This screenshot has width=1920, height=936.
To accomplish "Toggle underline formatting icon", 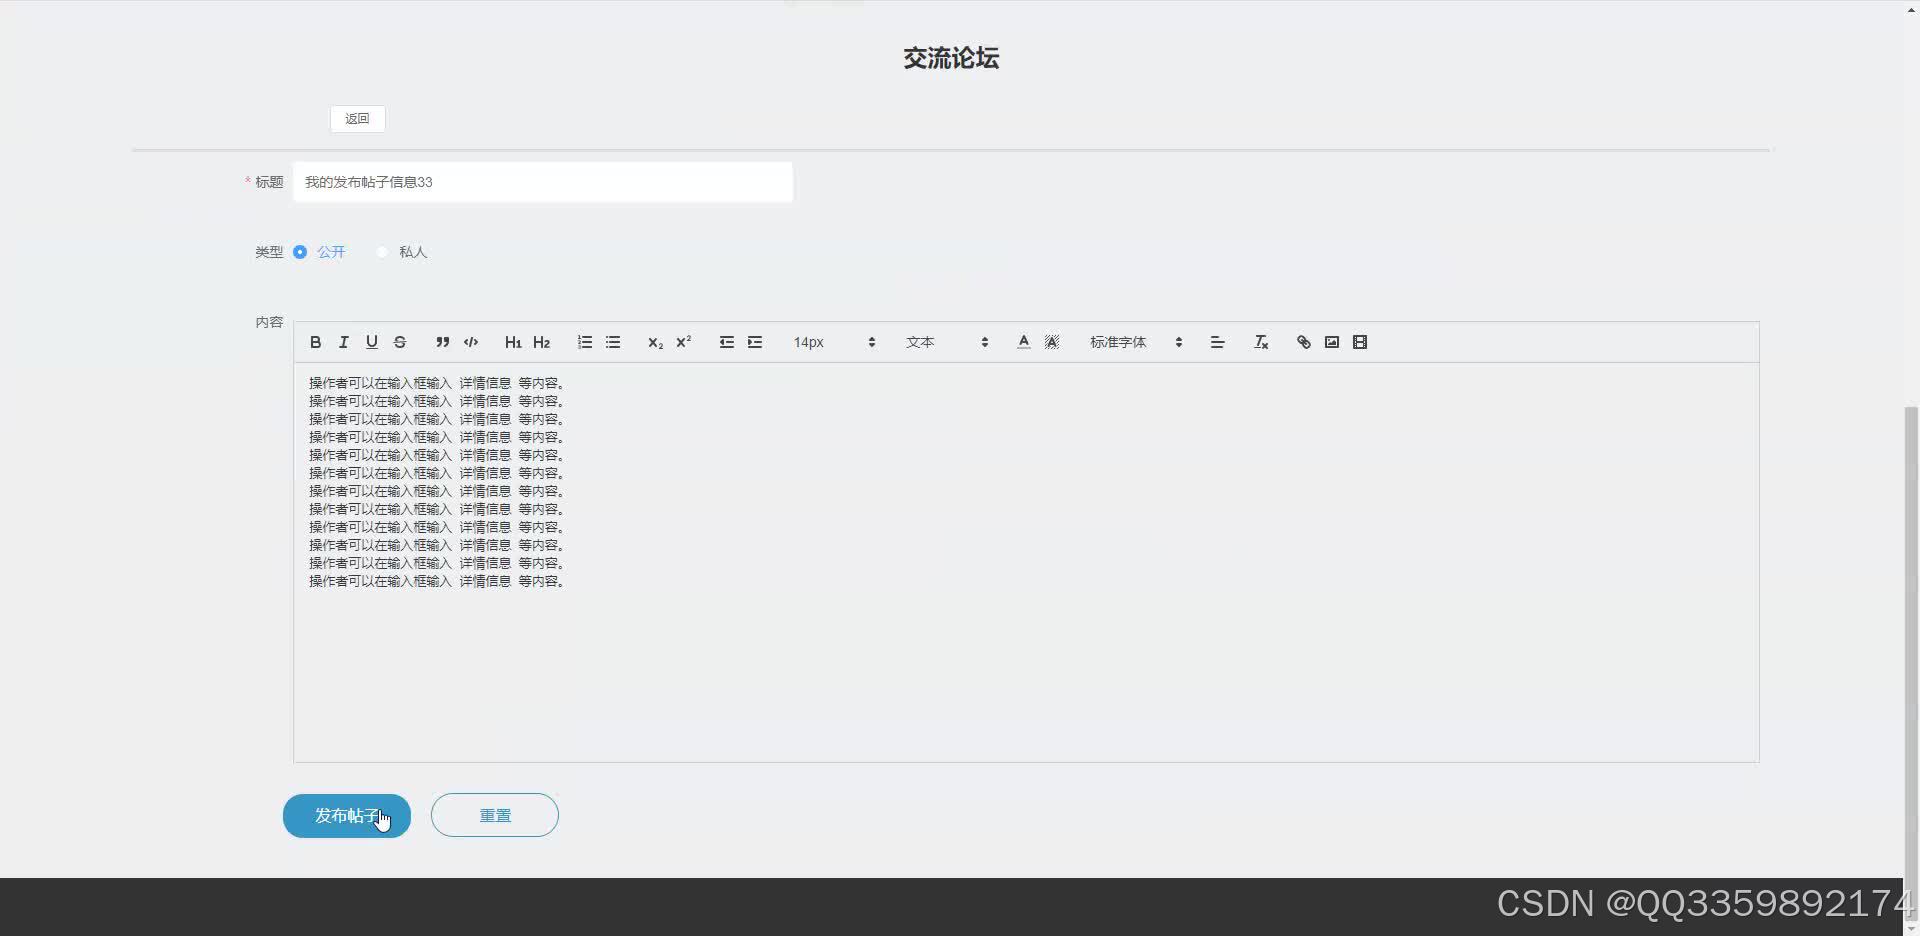I will [x=371, y=342].
